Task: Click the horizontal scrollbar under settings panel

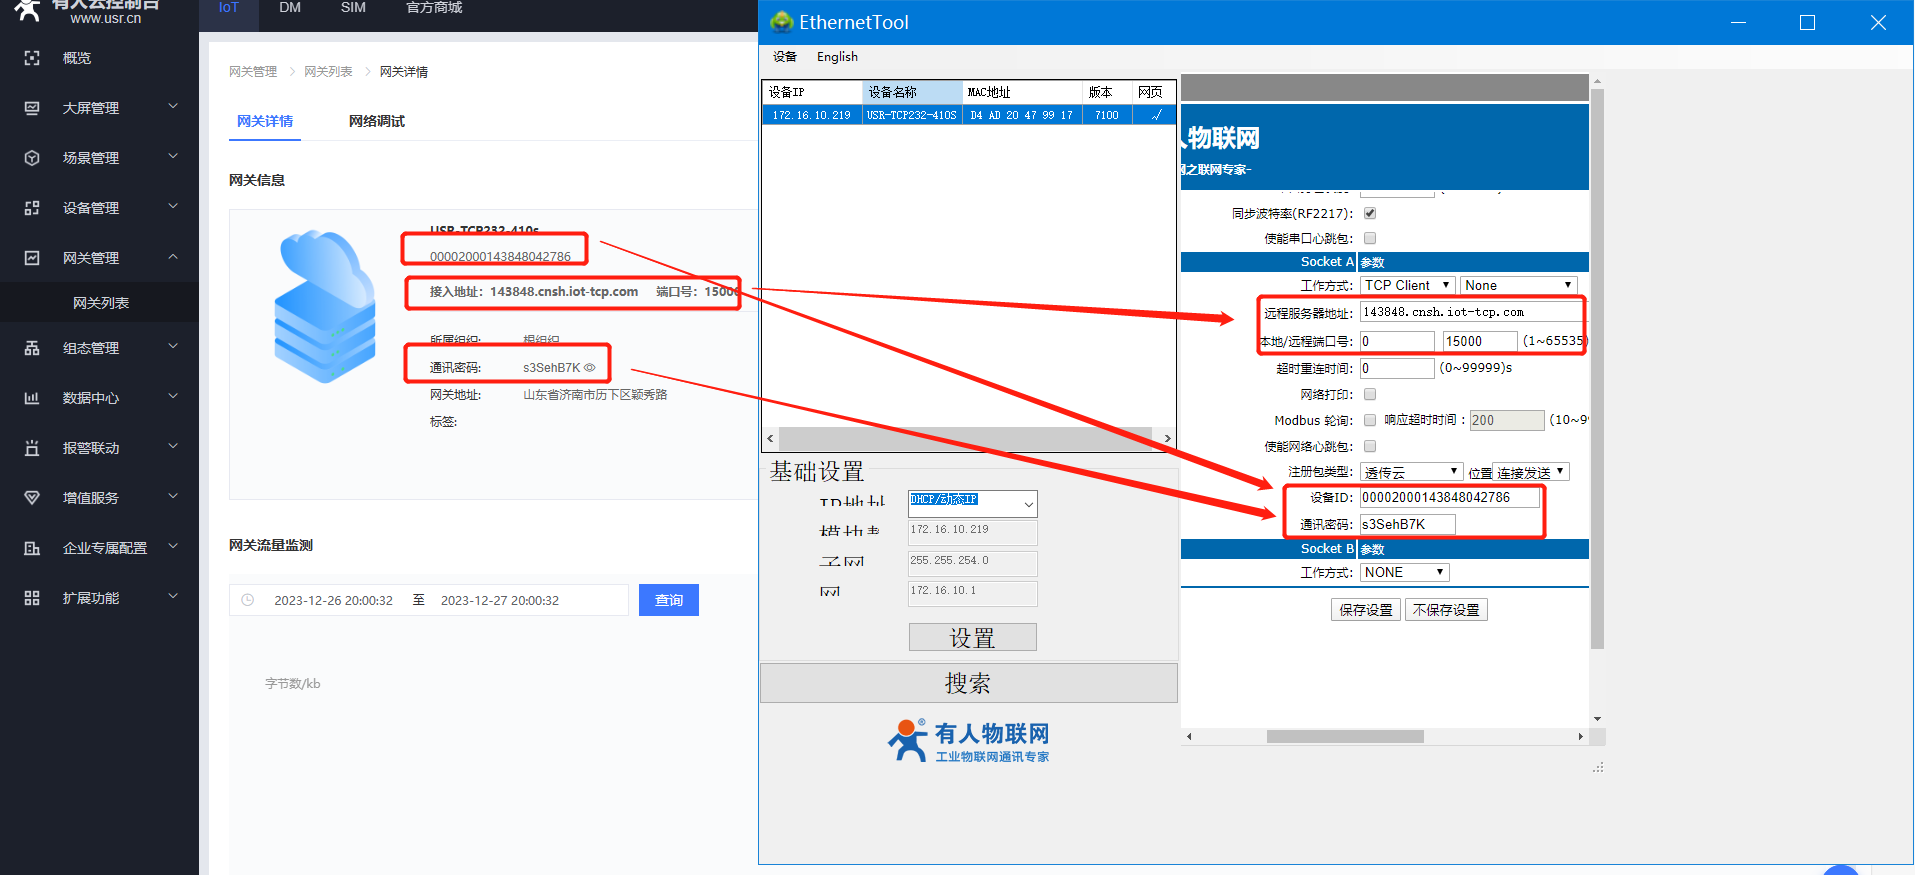Action: coord(1344,737)
